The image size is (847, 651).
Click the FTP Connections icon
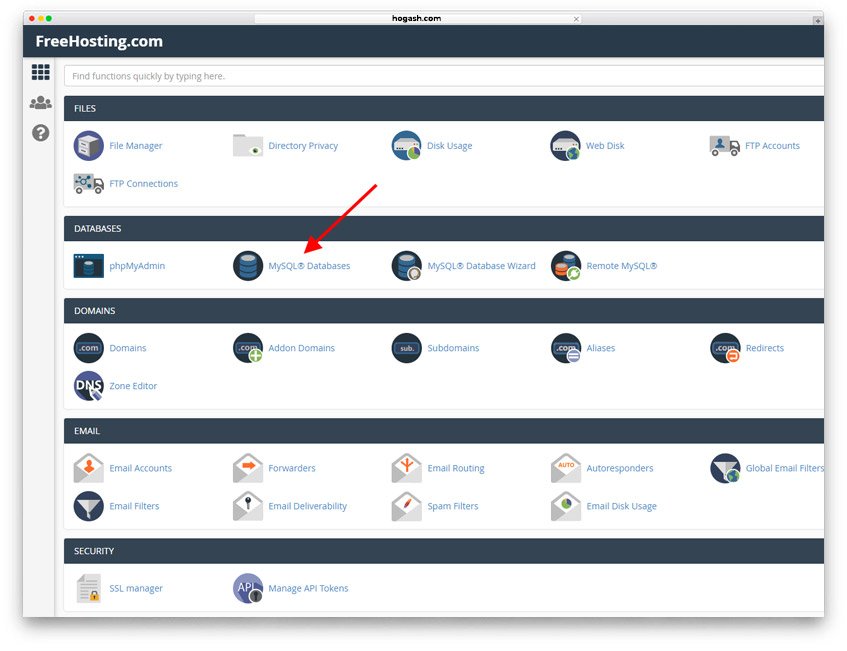pos(89,184)
